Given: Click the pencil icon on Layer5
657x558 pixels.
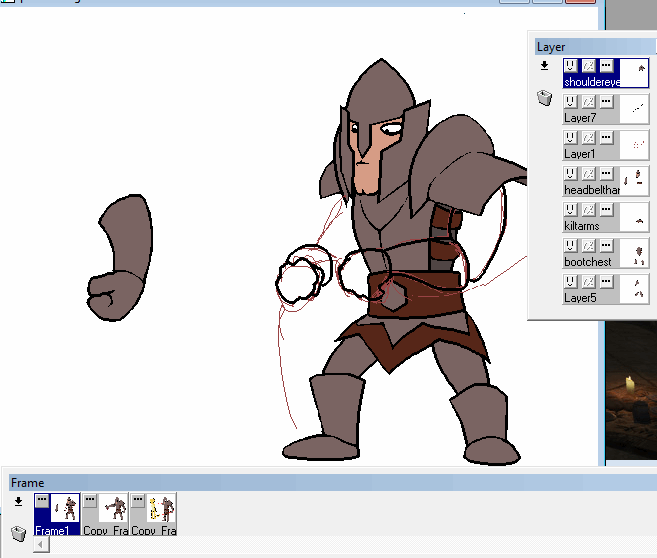Looking at the screenshot, I should 588,281.
